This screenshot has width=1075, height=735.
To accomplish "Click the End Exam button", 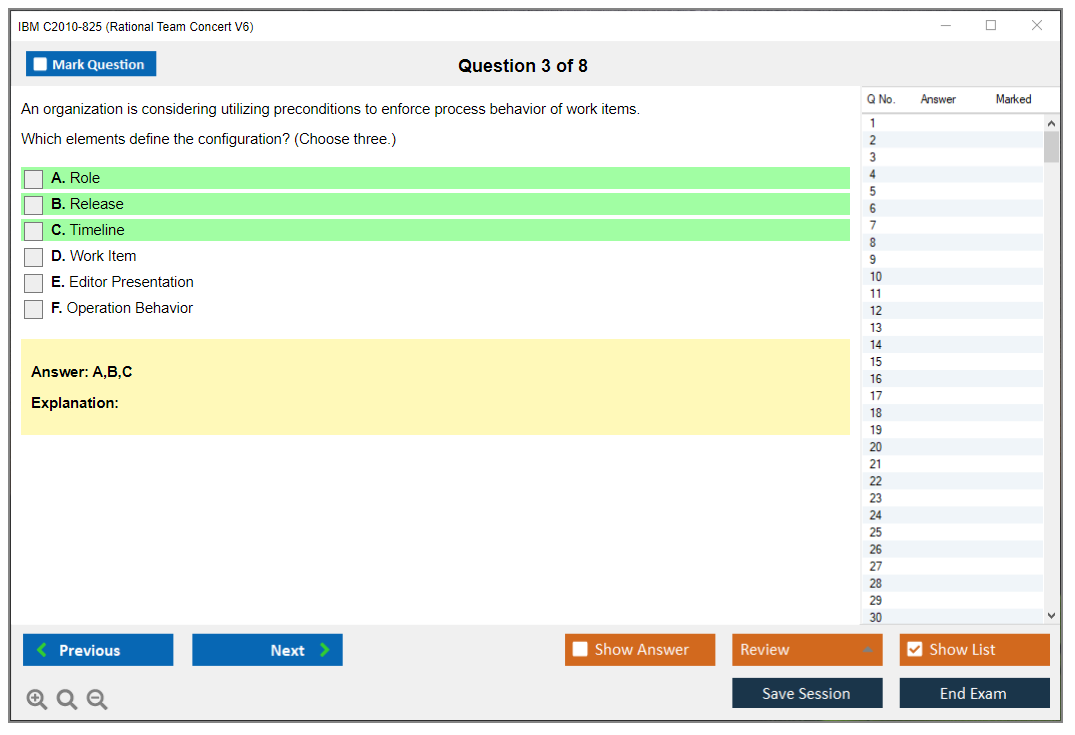I will [x=974, y=693].
